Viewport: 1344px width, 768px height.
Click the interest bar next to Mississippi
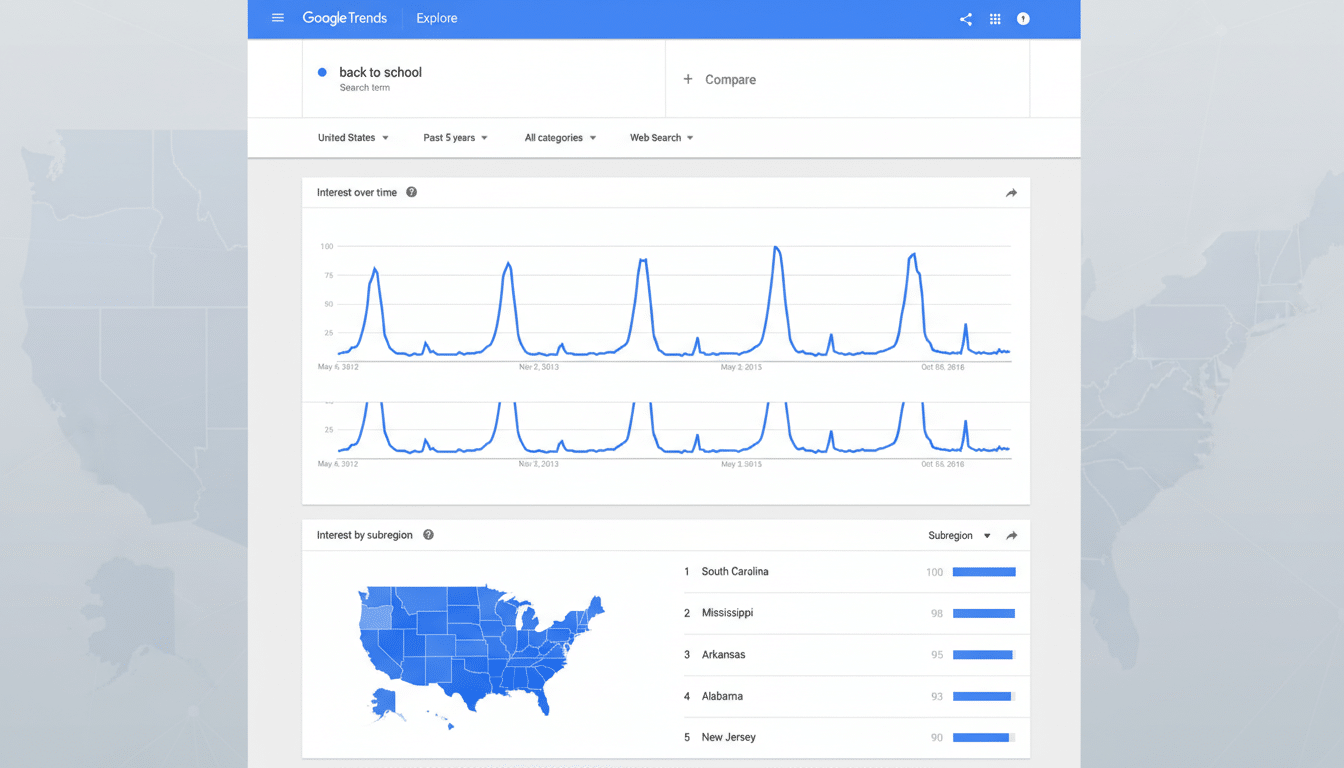click(x=983, y=613)
